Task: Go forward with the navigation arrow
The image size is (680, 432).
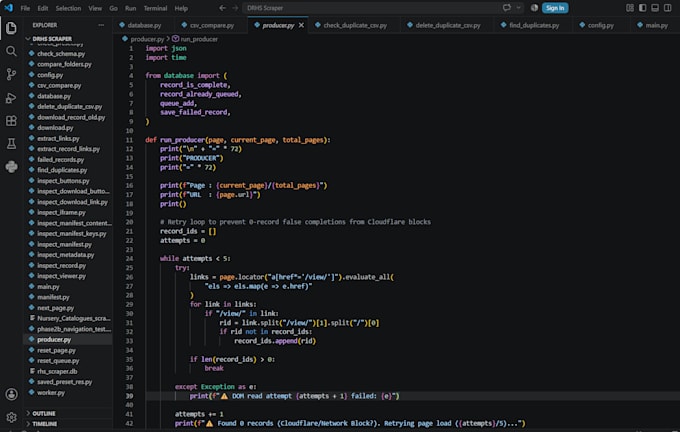Action: pyautogui.click(x=235, y=8)
